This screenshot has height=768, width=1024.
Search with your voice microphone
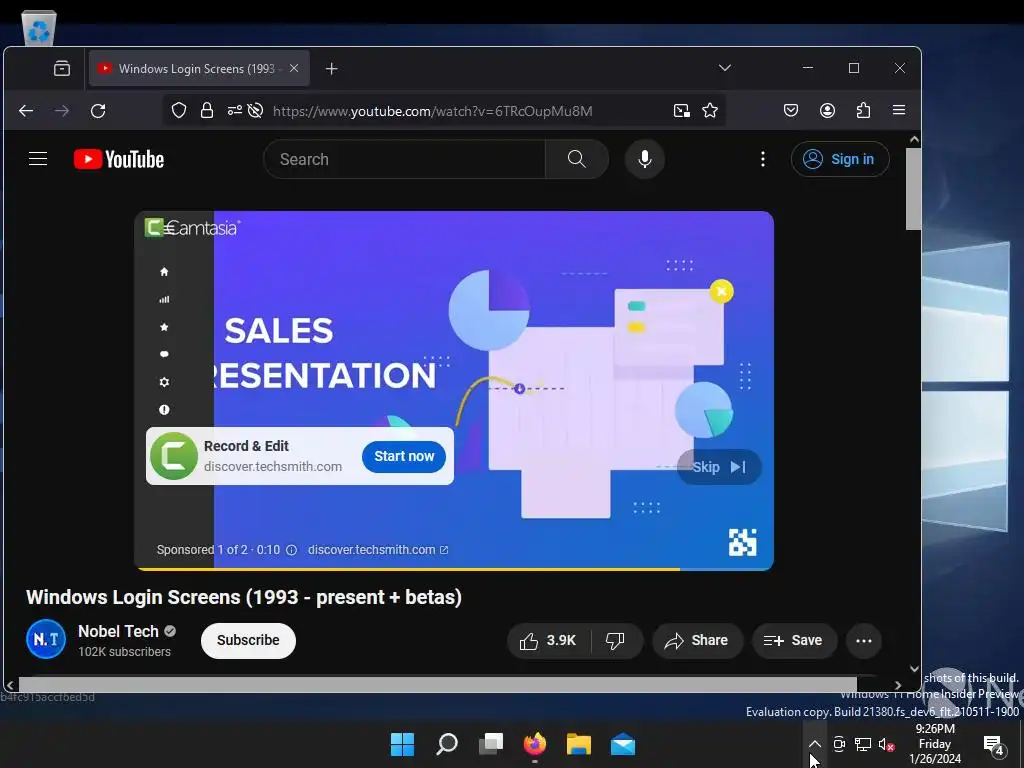pos(645,159)
